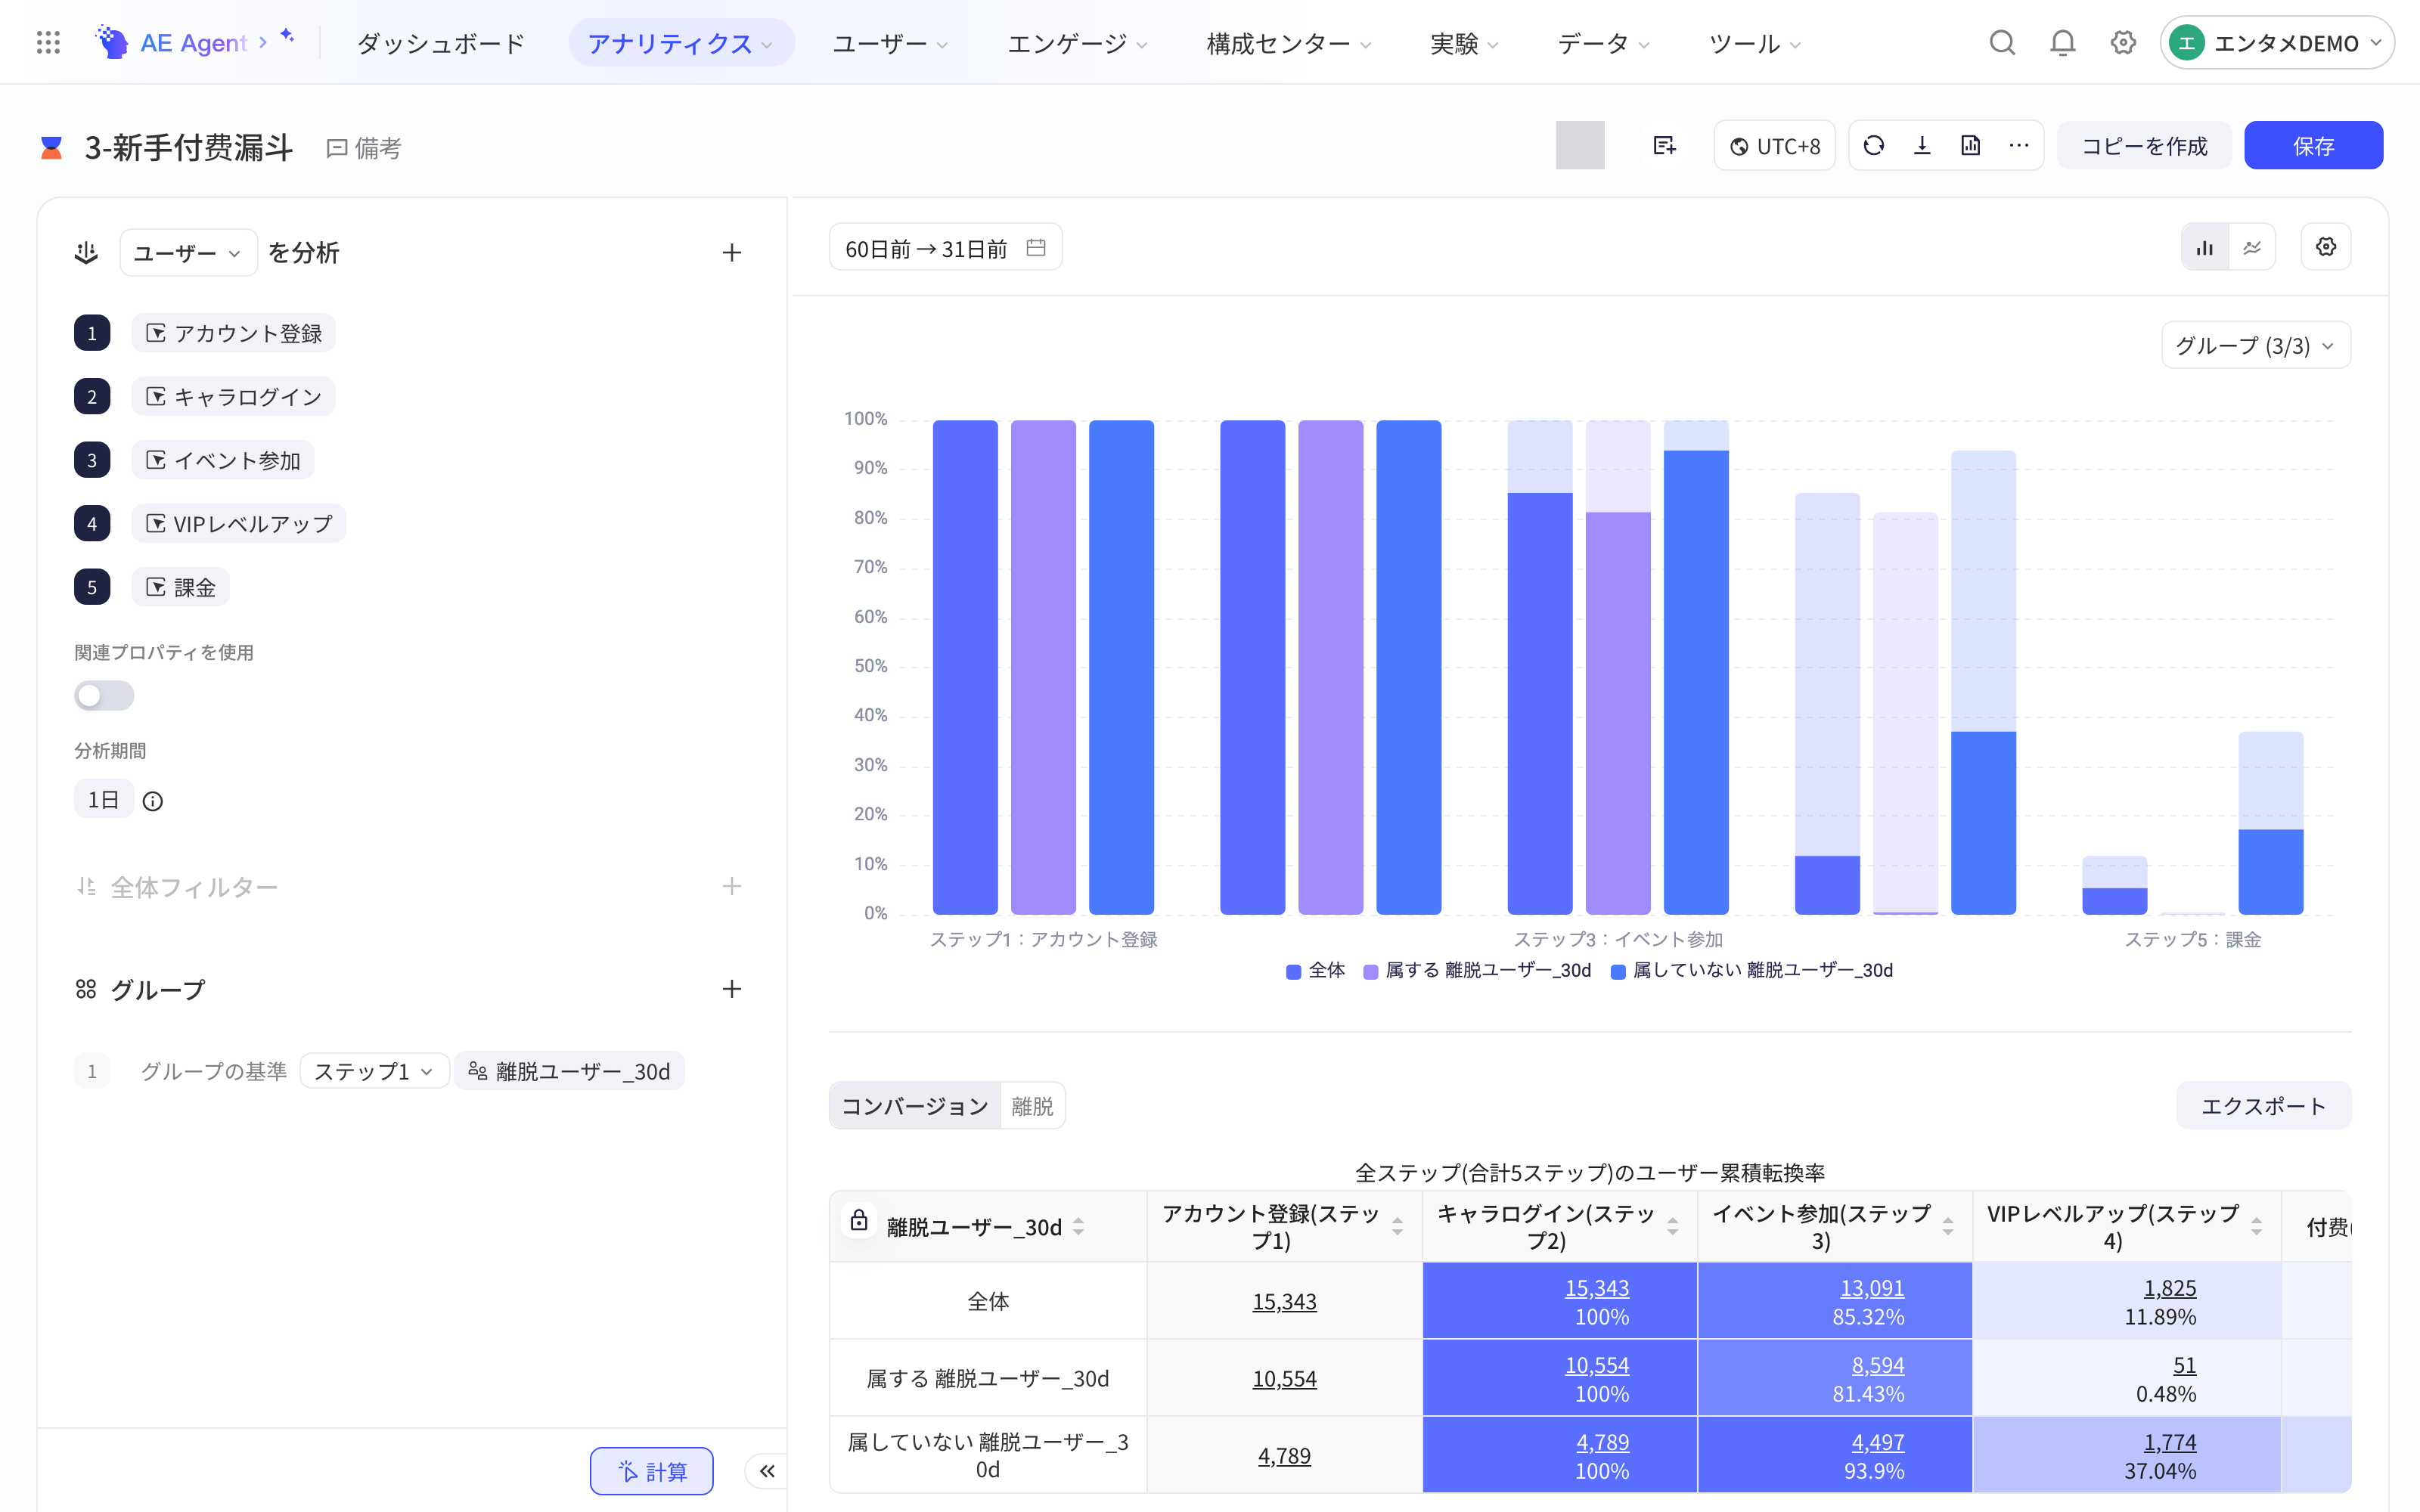Click the info icon next to 1日
The width and height of the screenshot is (2420, 1512).
(153, 801)
